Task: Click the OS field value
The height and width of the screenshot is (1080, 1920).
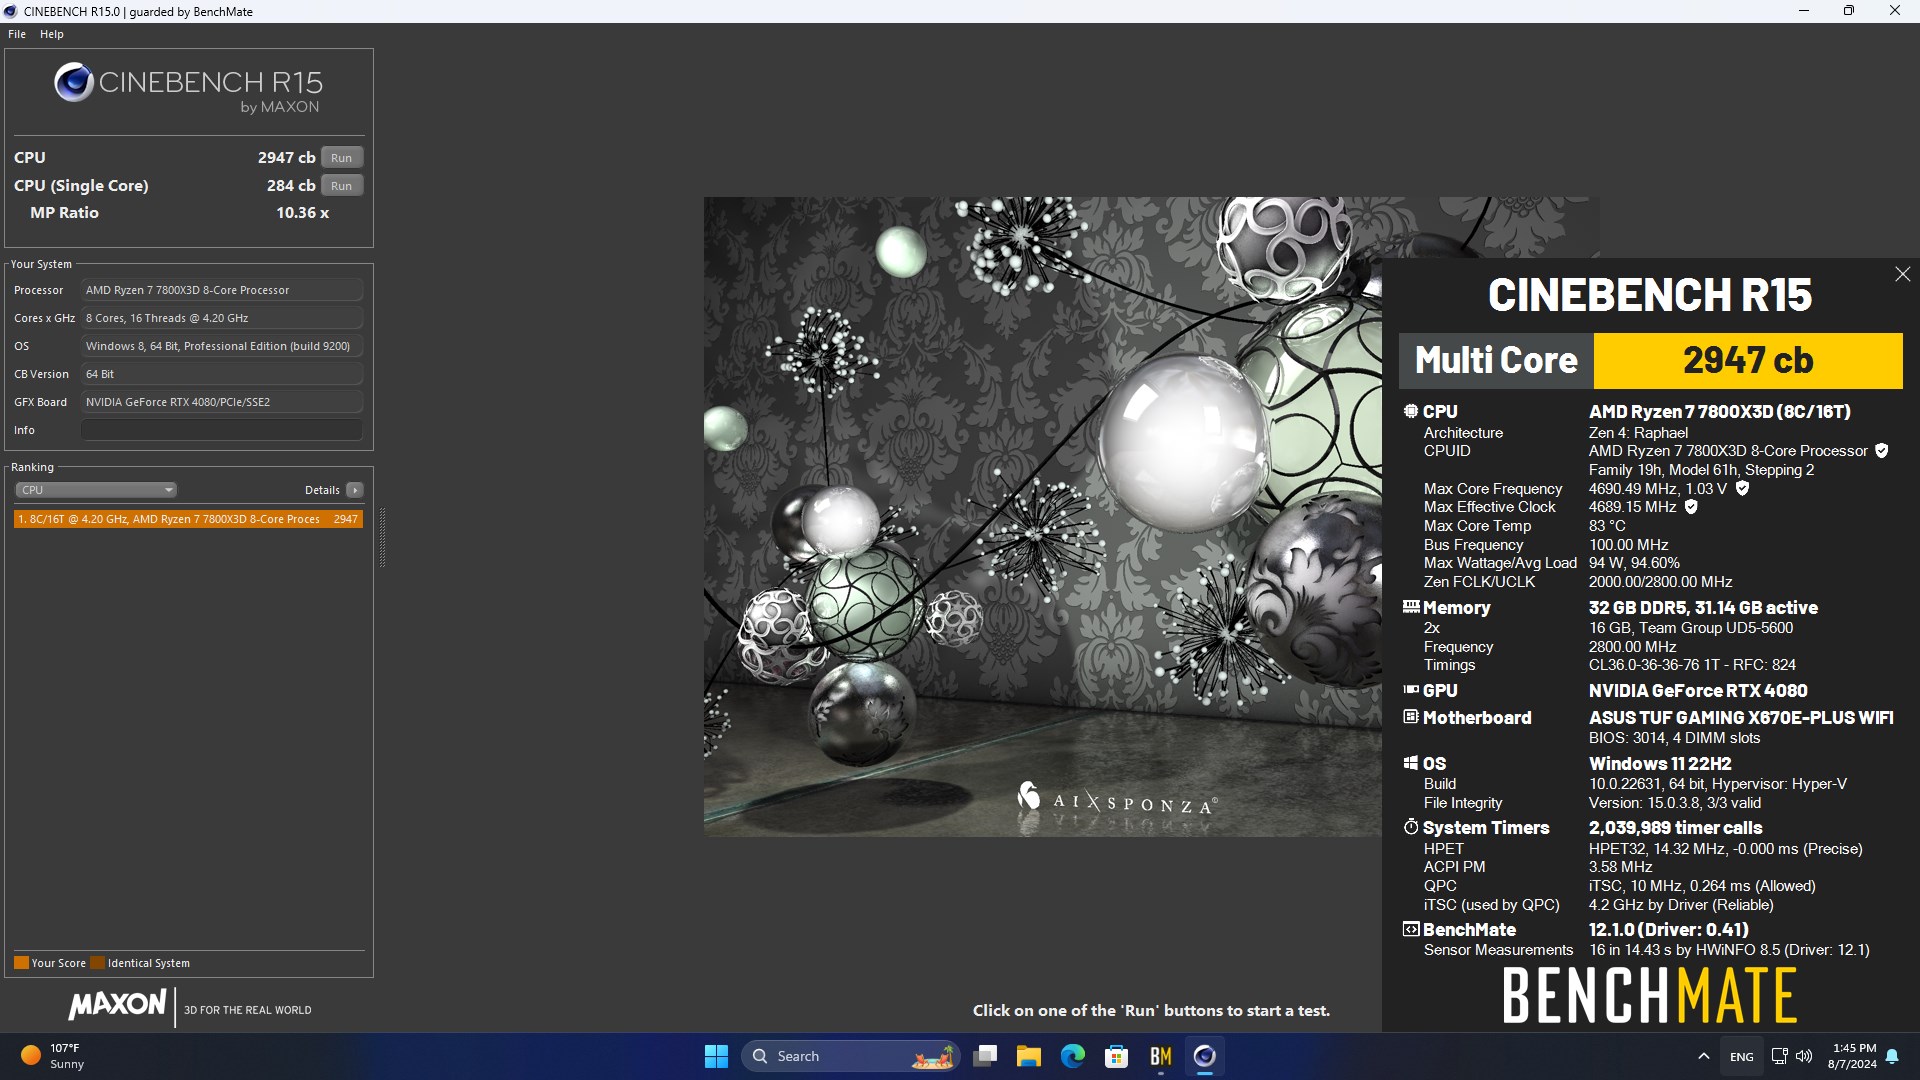Action: [221, 346]
